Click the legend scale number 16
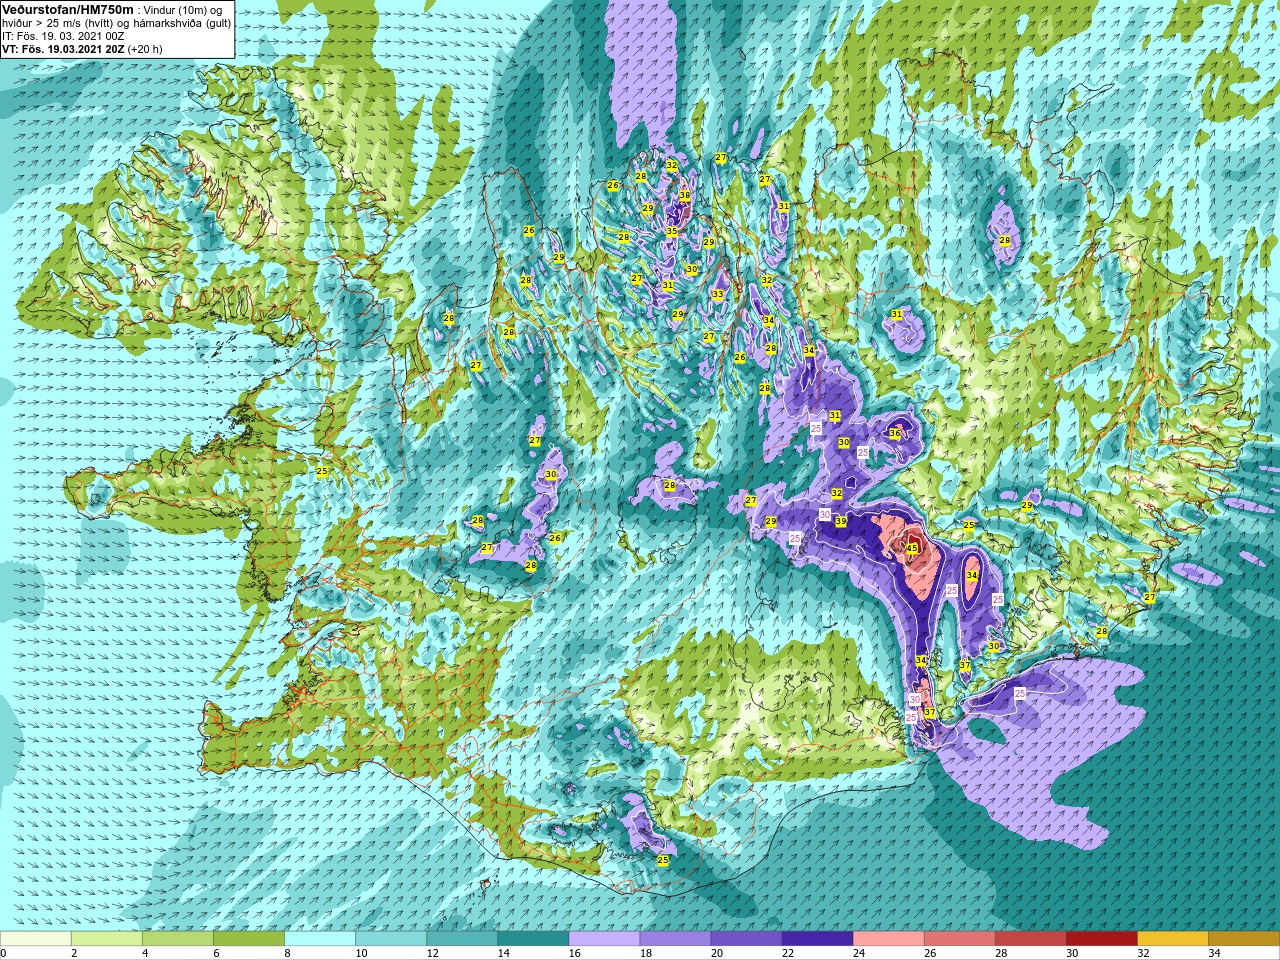This screenshot has height=960, width=1280. coord(575,953)
